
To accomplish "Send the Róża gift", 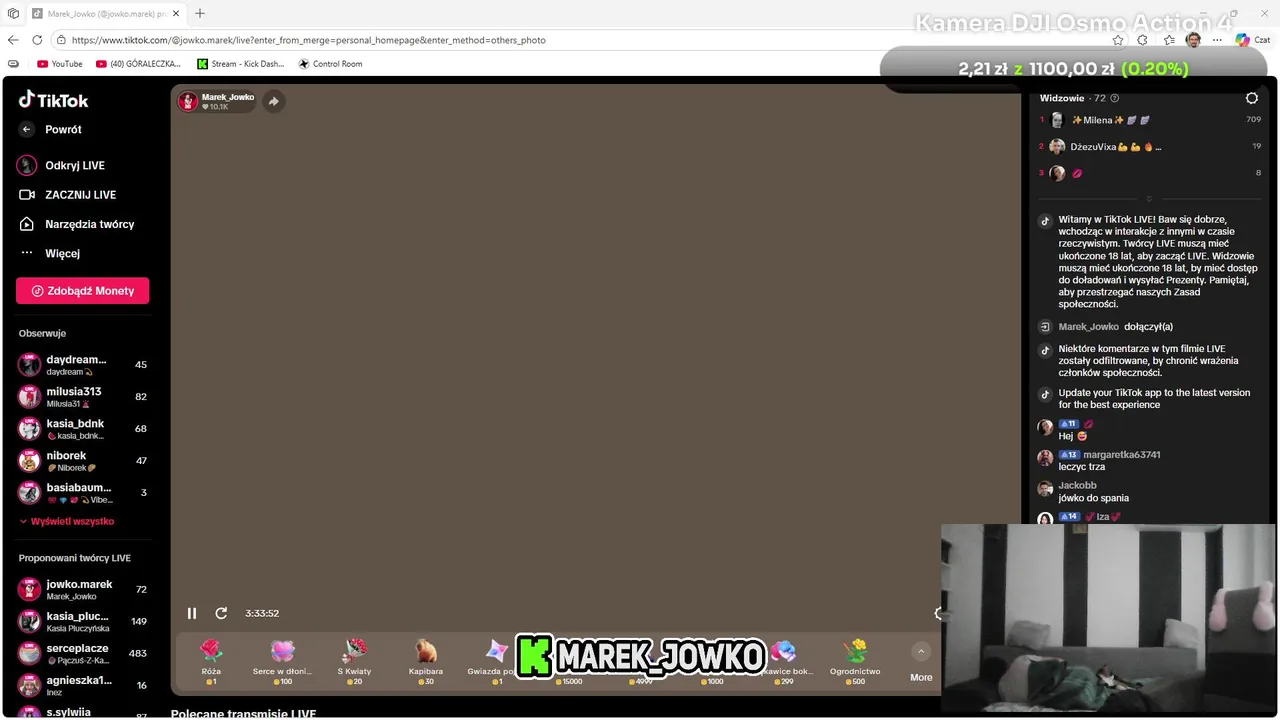I will tap(211, 661).
